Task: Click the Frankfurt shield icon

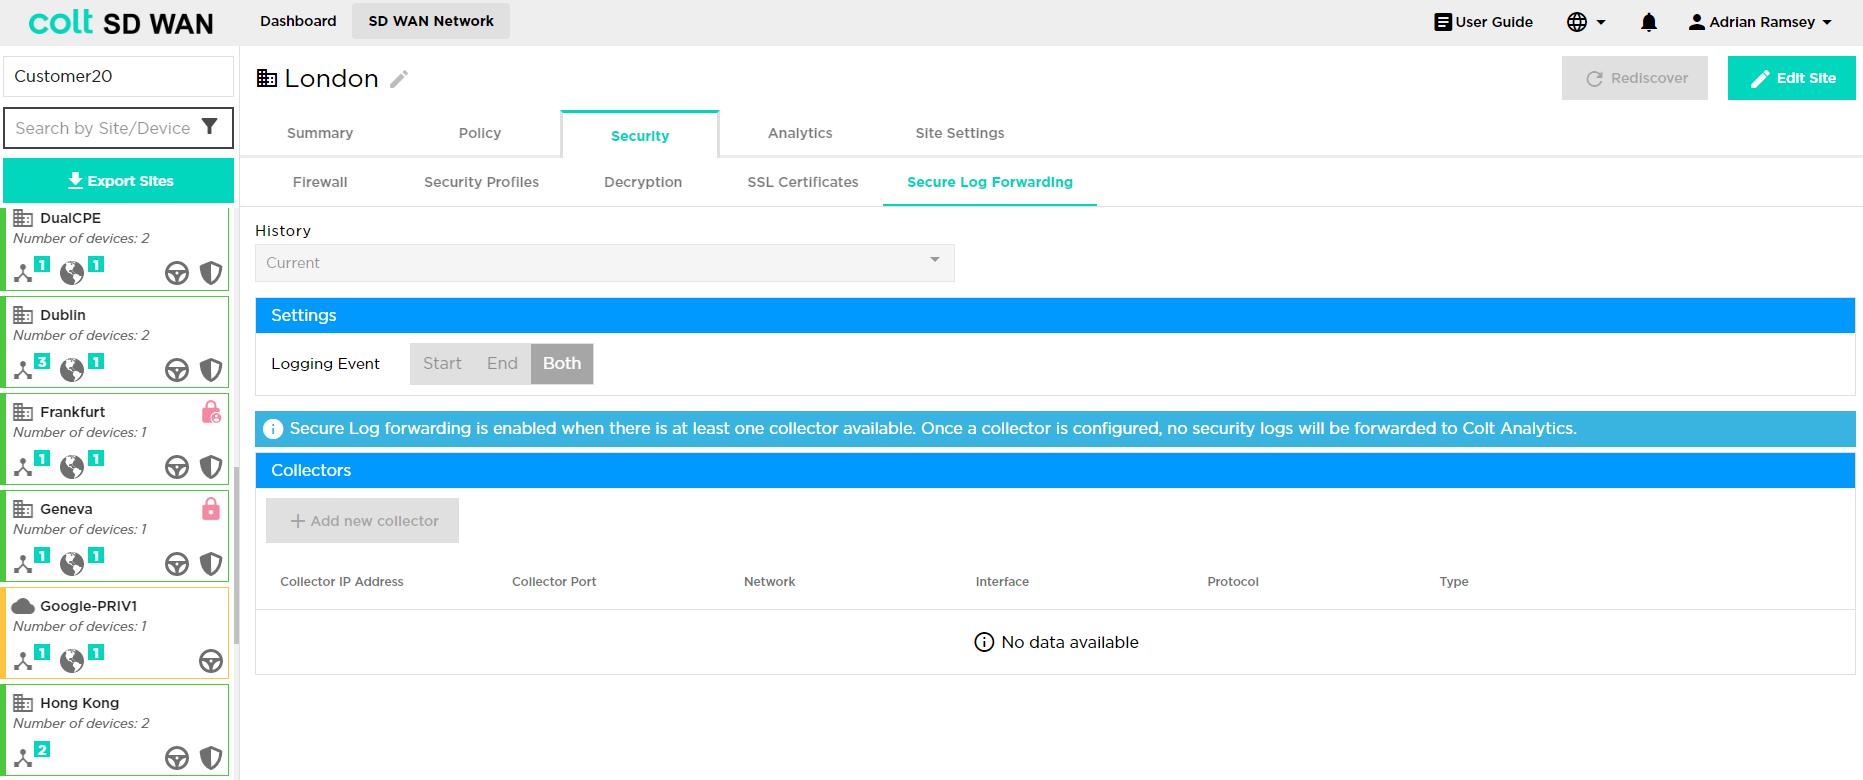Action: 211,467
